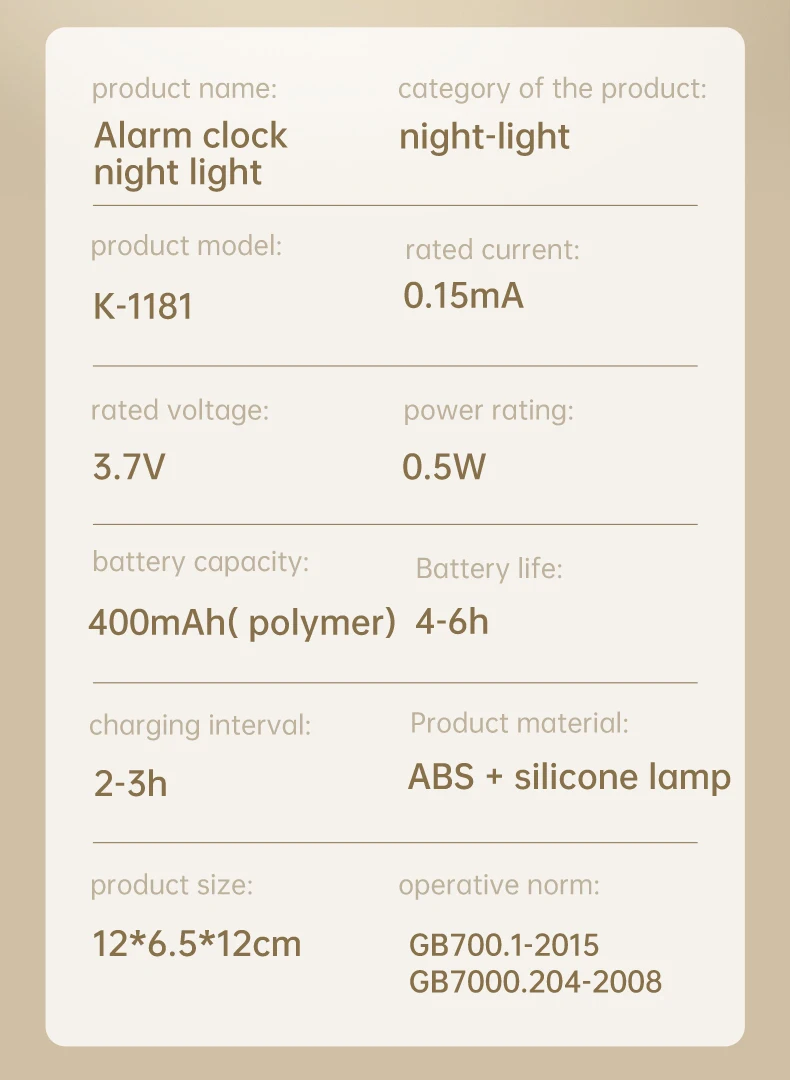Click the 'rated current:' label
Screen dimensions: 790x1080
(492, 250)
